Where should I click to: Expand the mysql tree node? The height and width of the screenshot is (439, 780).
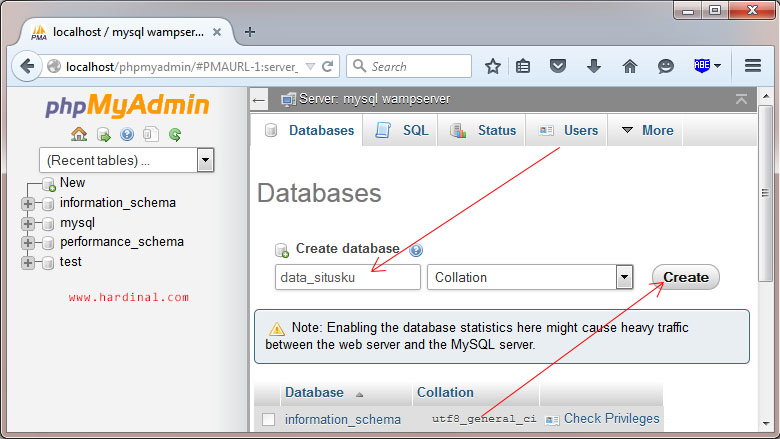tap(28, 223)
